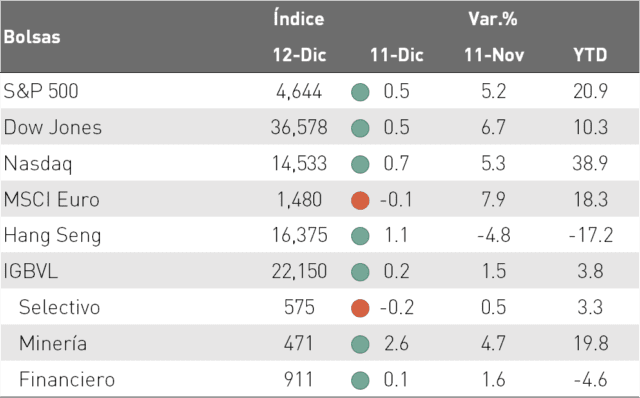Click the Minería row label
The image size is (640, 398).
(x=53, y=342)
